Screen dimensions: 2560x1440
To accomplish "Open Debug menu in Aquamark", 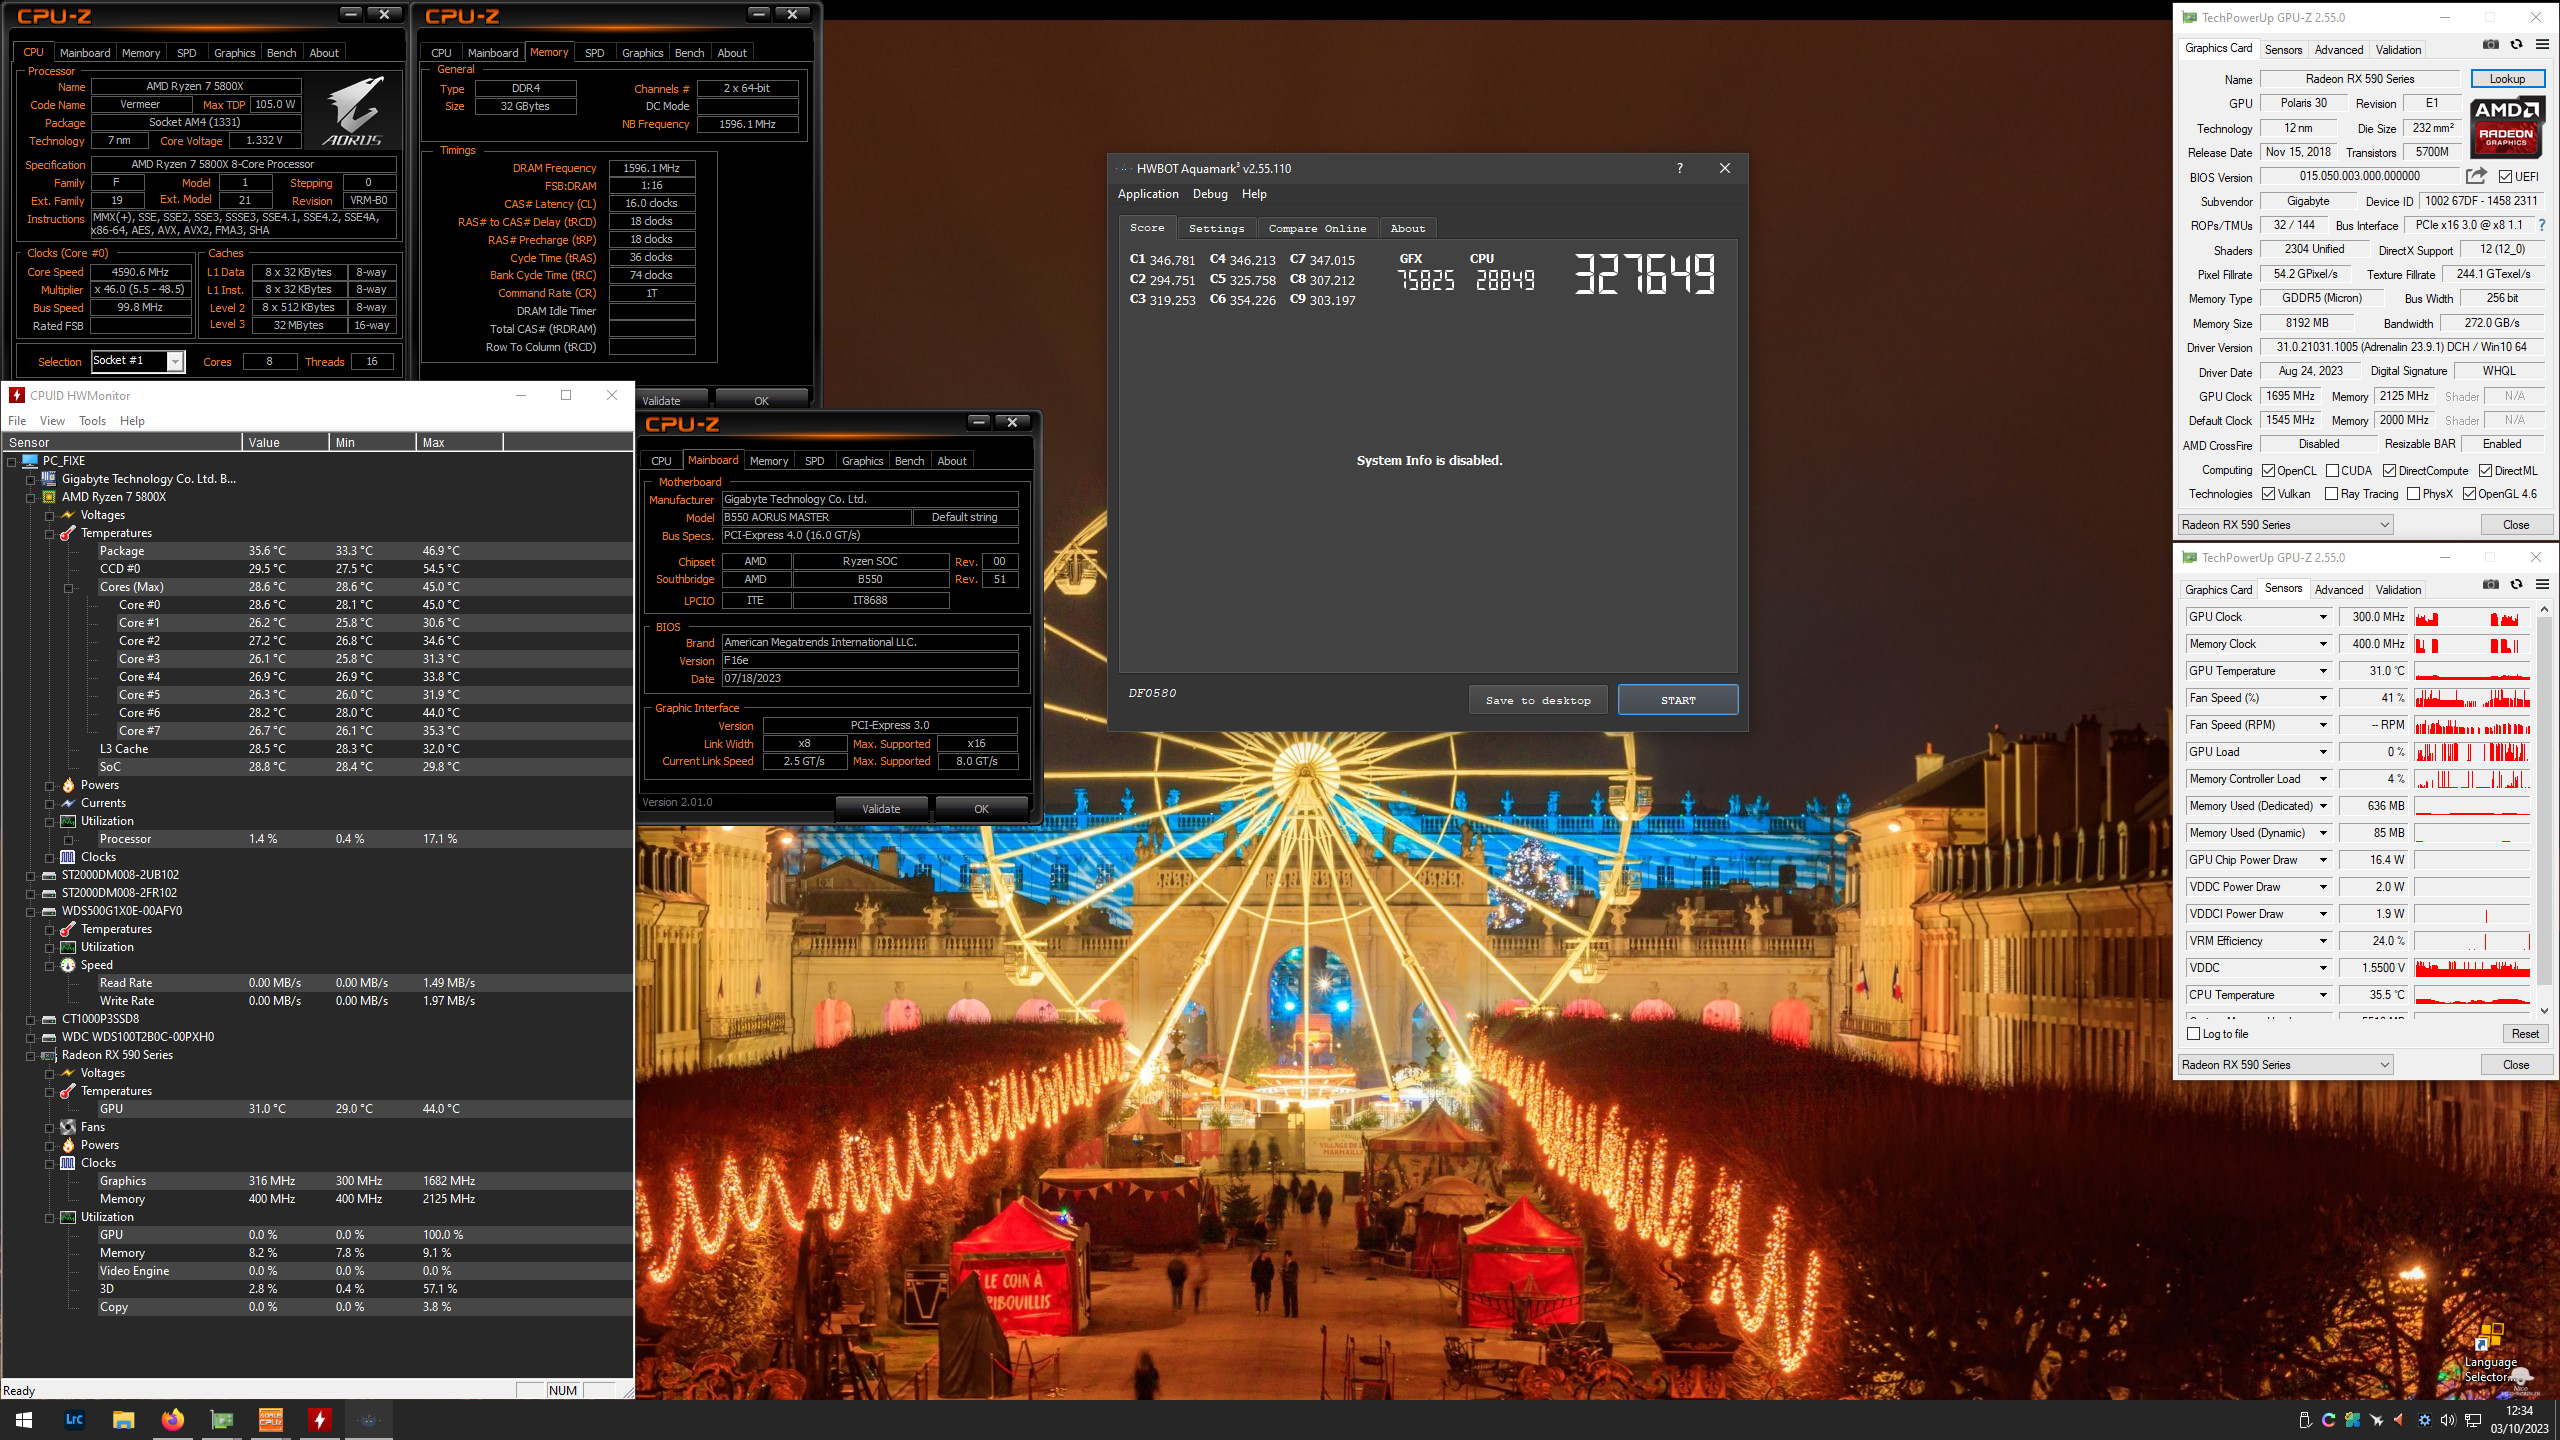I will pyautogui.click(x=1210, y=194).
